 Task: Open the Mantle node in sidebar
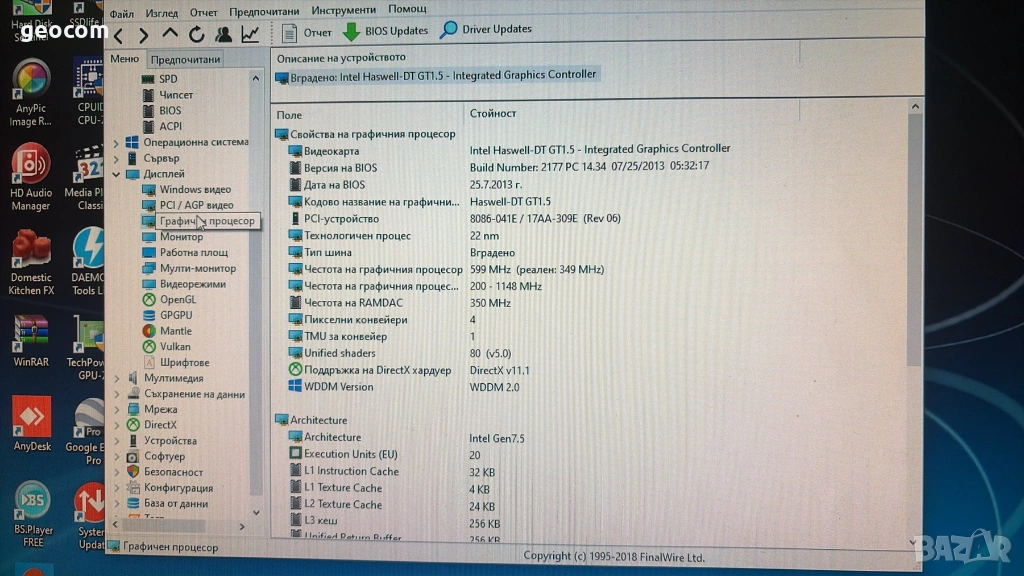point(175,331)
